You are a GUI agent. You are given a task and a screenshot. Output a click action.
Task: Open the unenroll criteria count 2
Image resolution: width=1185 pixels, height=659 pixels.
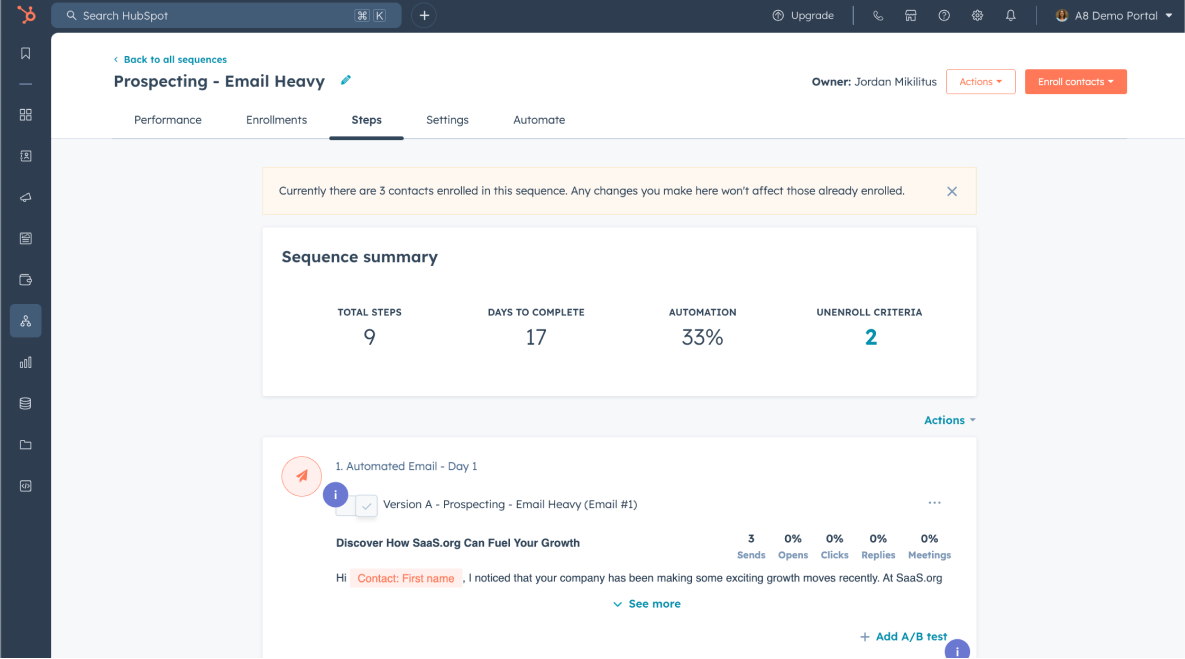coord(871,337)
